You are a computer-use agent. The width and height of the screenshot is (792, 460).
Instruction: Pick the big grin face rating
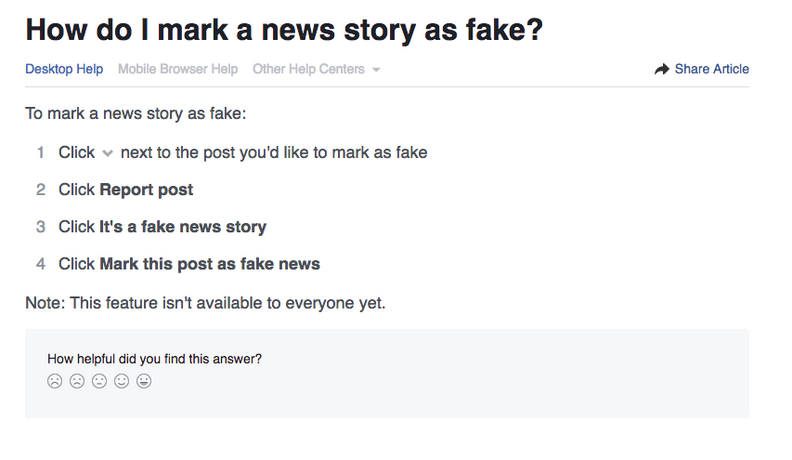pyautogui.click(x=144, y=381)
